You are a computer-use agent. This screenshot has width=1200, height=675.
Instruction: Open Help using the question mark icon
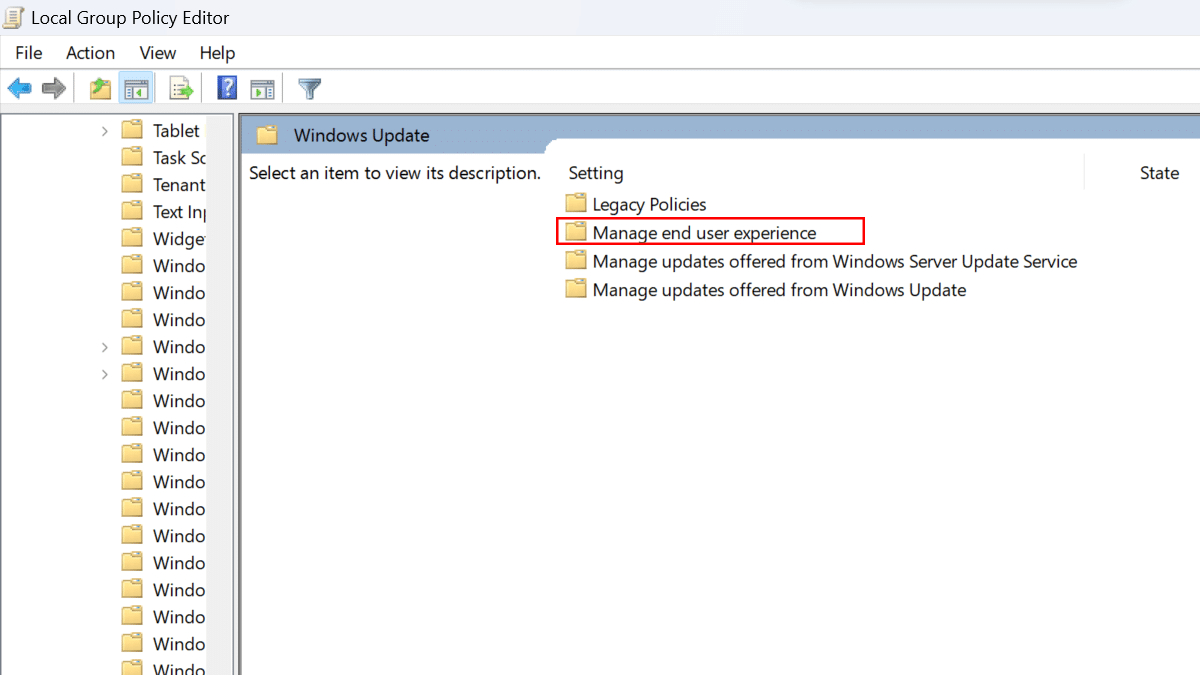(x=227, y=89)
